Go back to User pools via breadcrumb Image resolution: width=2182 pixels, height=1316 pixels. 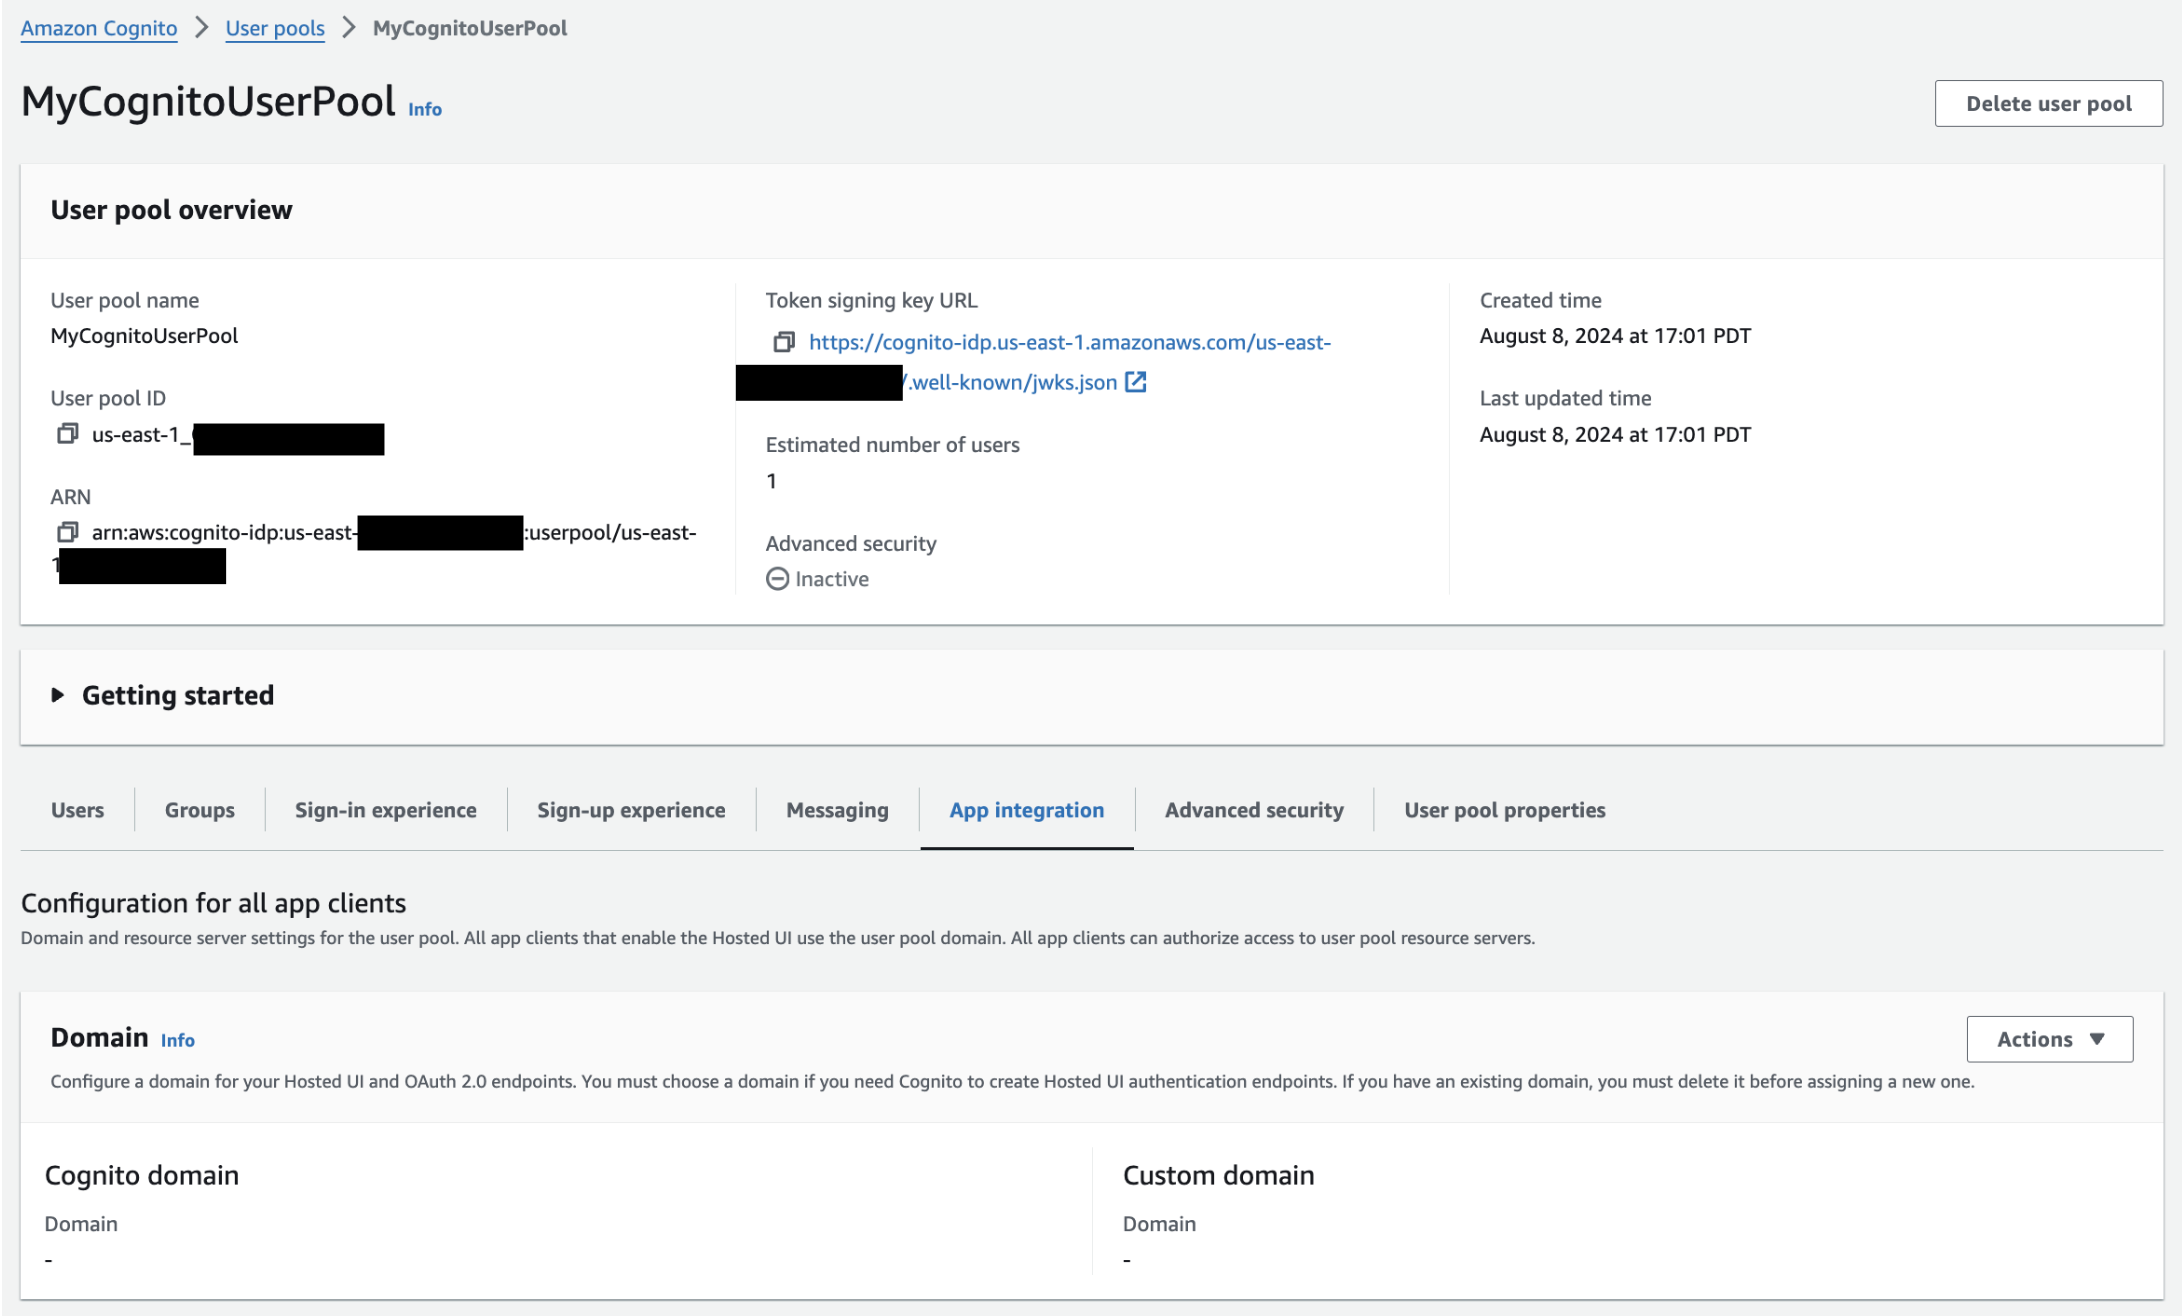275,28
